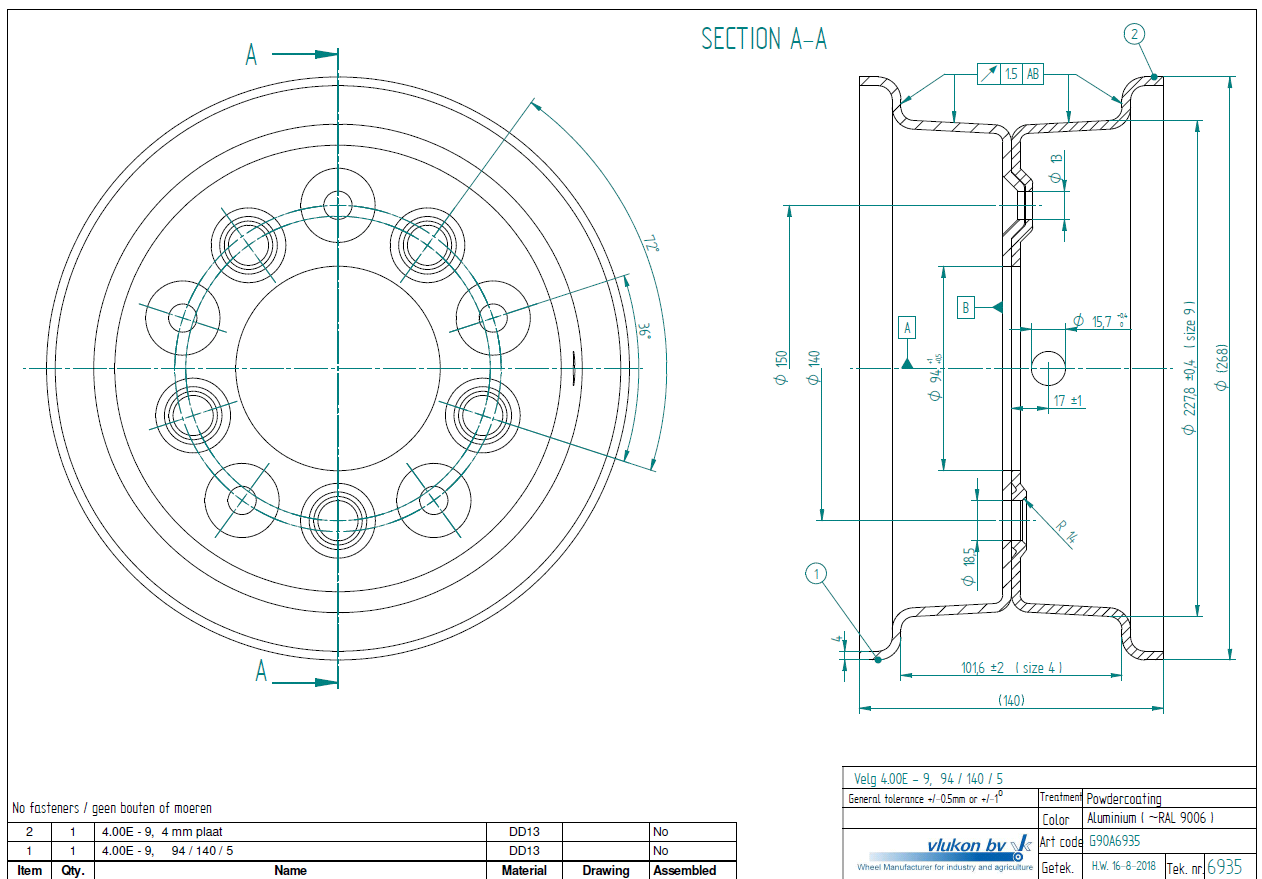Screen dimensions: 1262x879
Task: Select the R 14 radius dimension
Action: coord(1066,530)
